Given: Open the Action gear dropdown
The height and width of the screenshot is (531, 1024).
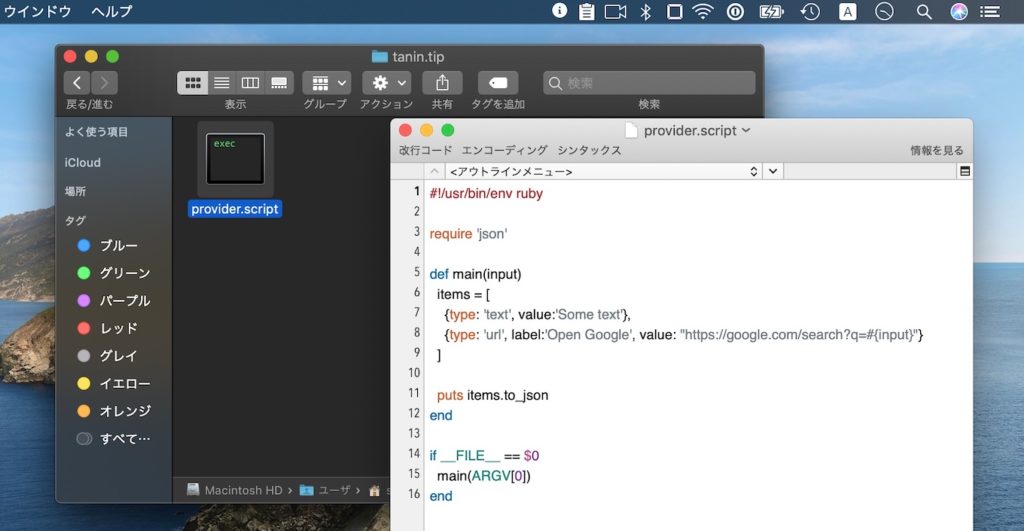Looking at the screenshot, I should click(386, 83).
